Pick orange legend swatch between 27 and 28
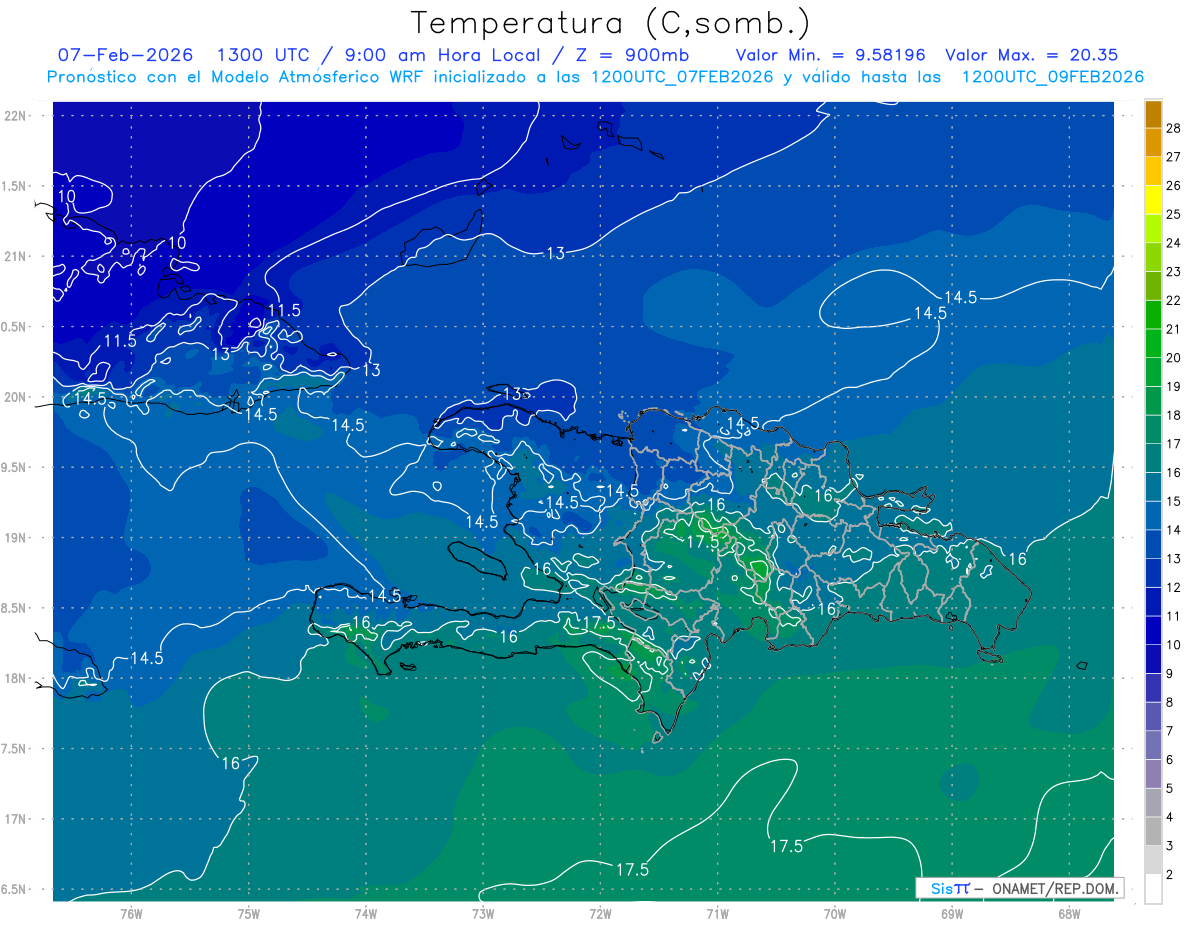 (x=1153, y=143)
